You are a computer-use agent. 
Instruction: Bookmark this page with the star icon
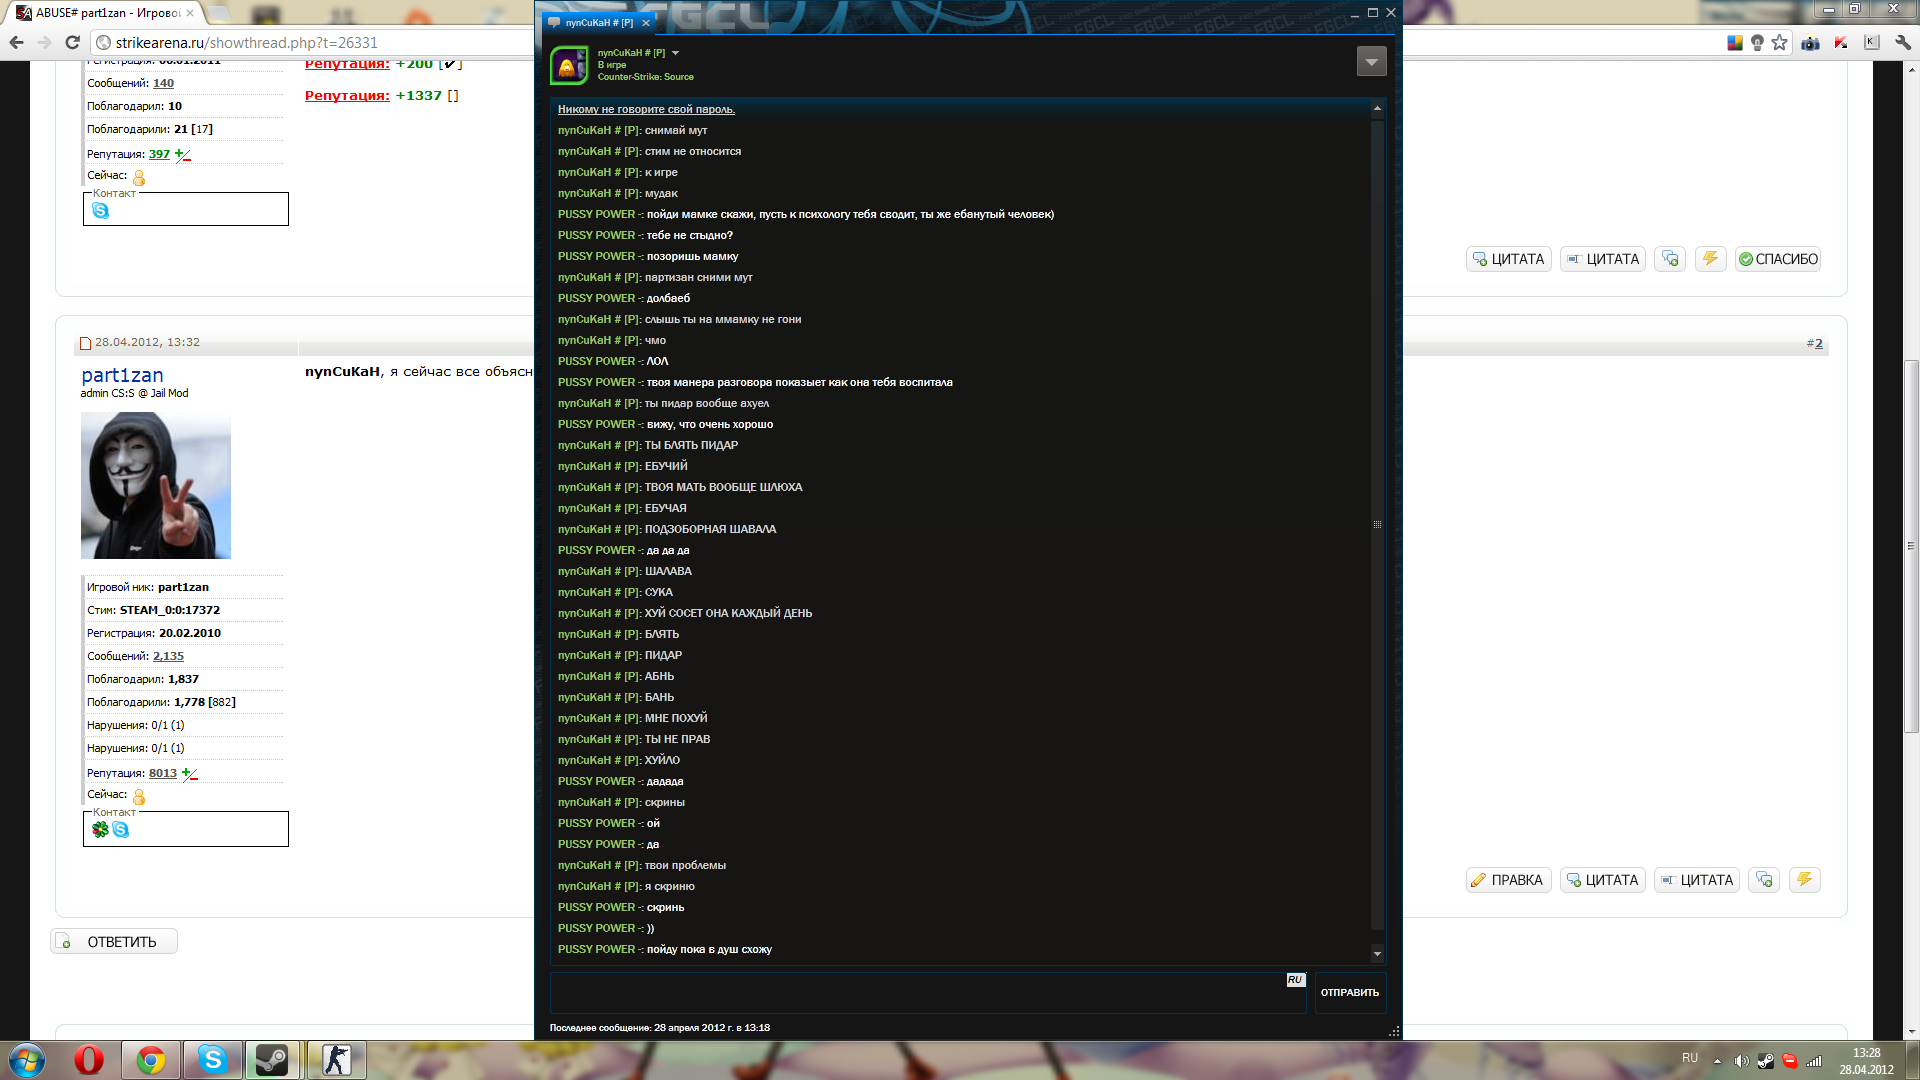pos(1779,42)
